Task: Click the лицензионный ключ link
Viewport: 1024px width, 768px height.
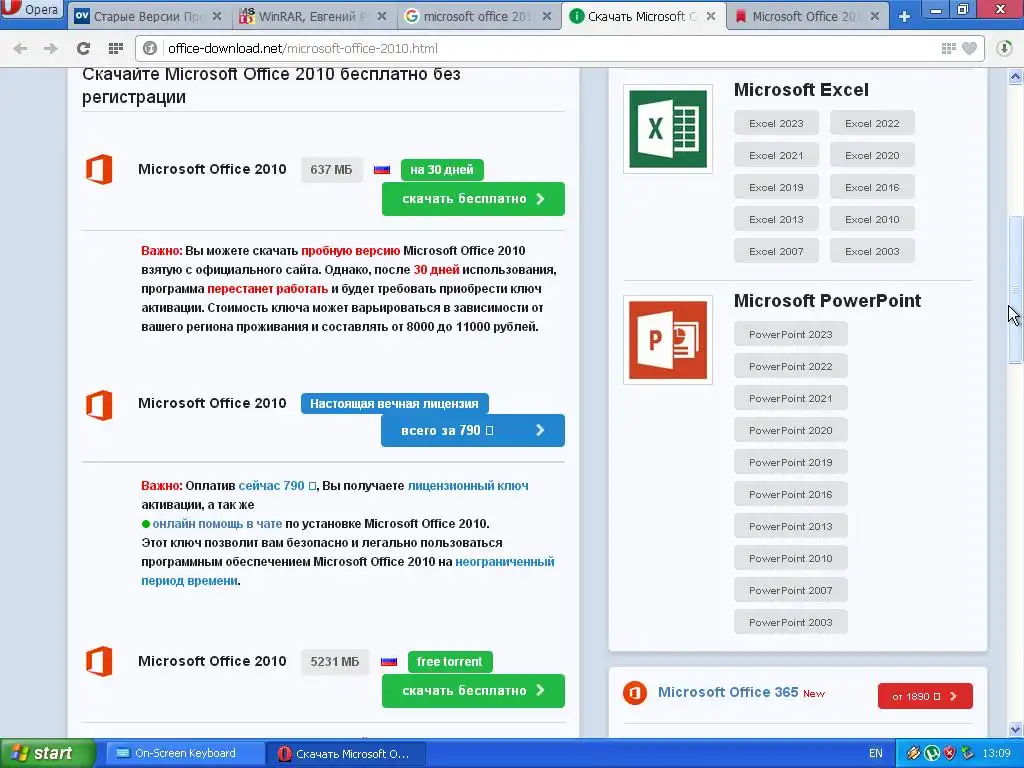Action: pyautogui.click(x=468, y=486)
